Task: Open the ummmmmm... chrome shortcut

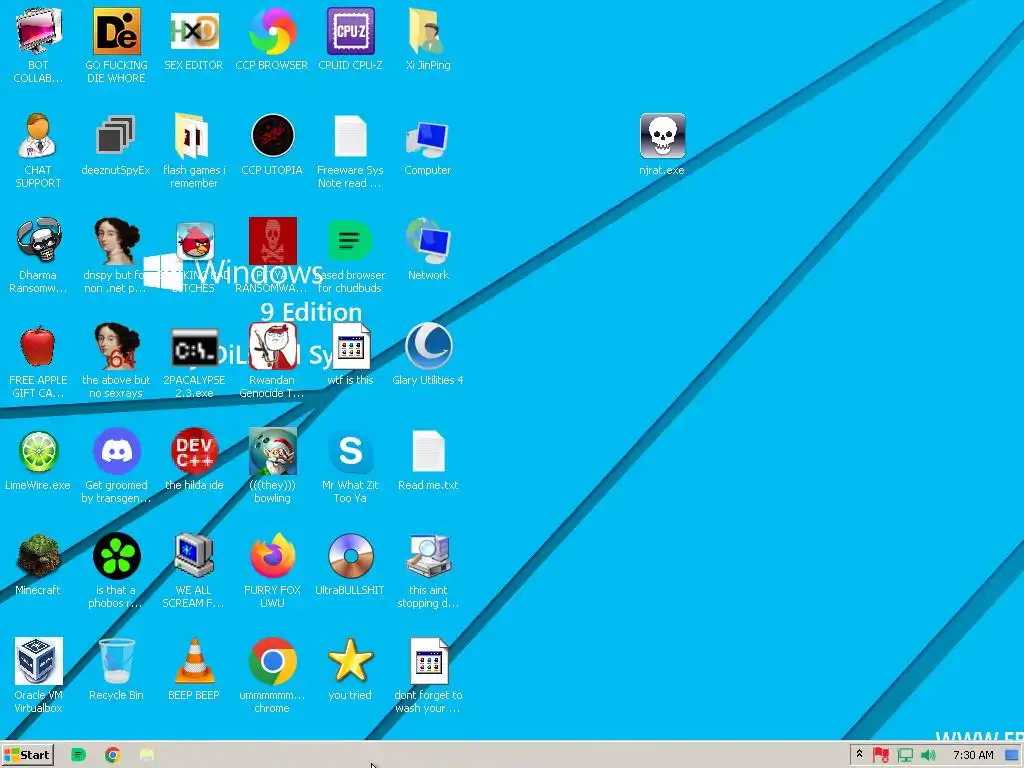Action: click(x=272, y=675)
